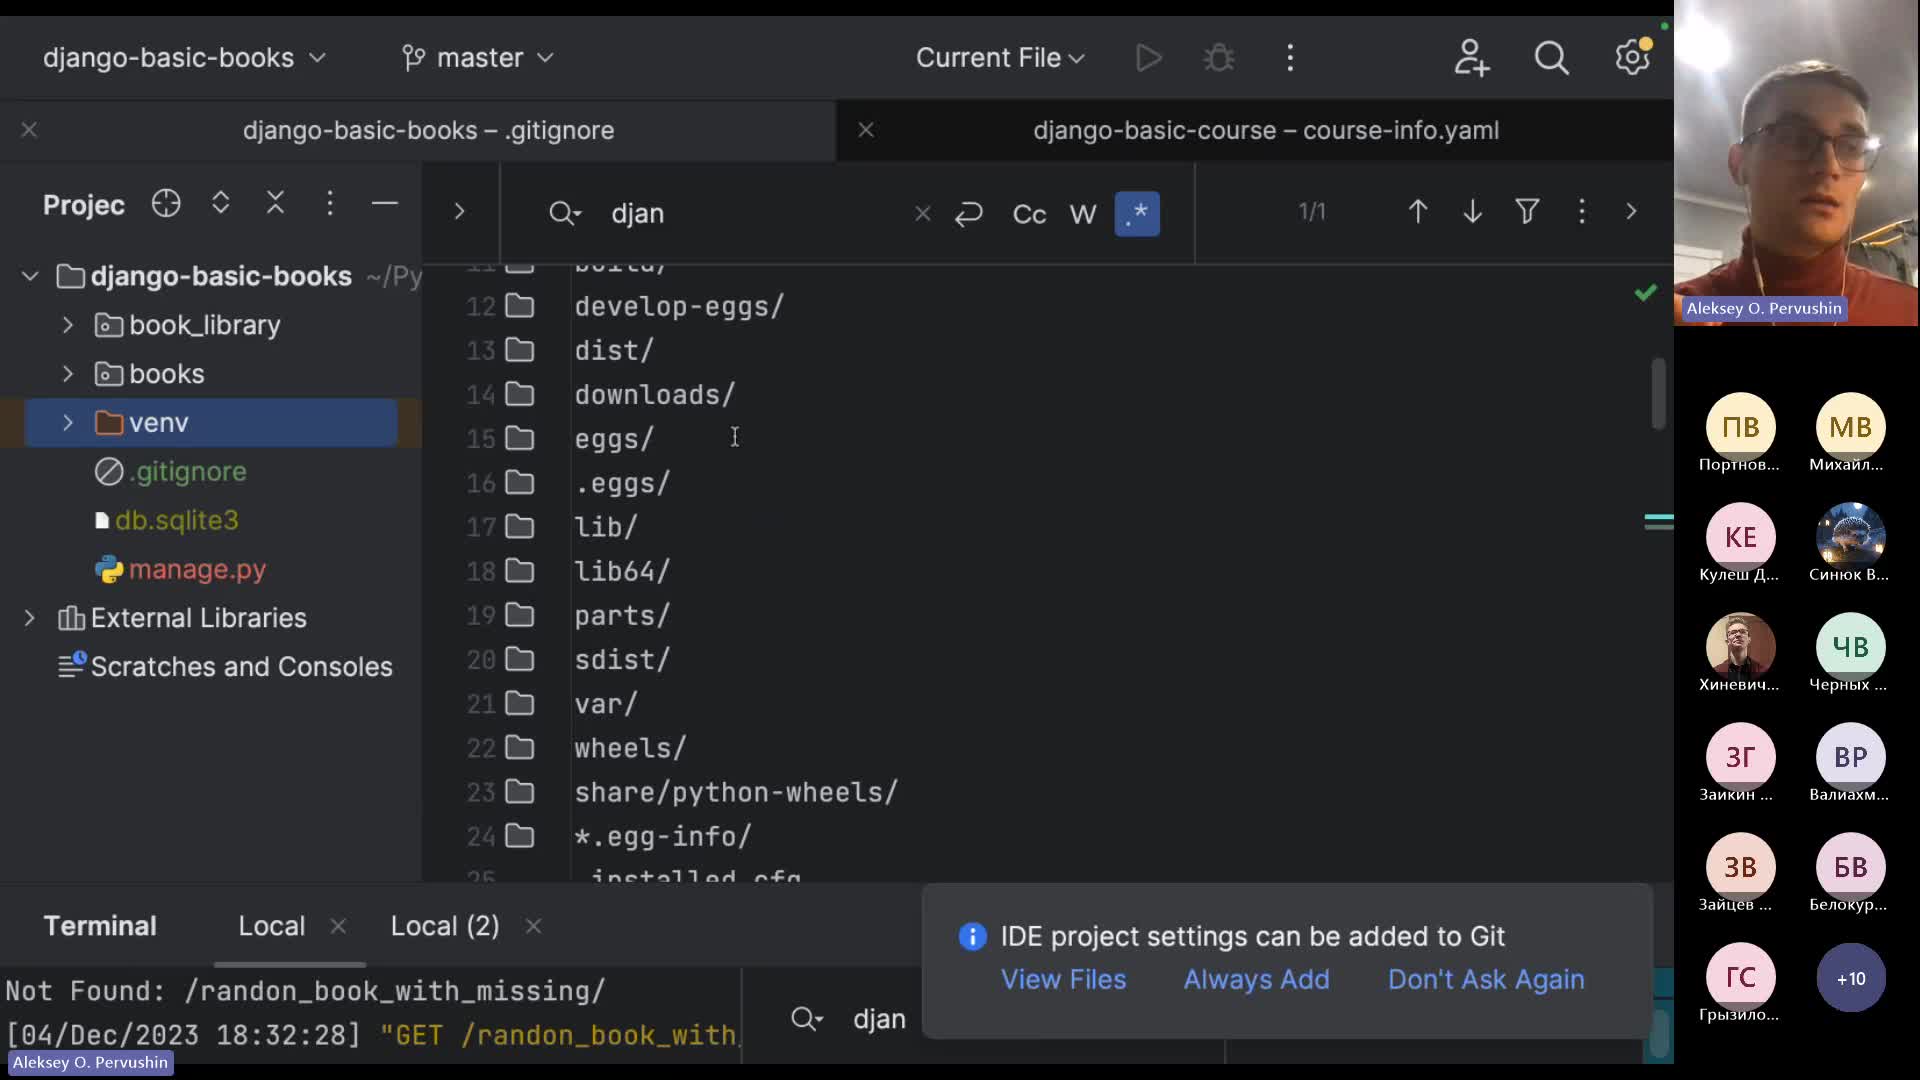1920x1080 pixels.
Task: Select the .gitignore file in tree
Action: 187,471
